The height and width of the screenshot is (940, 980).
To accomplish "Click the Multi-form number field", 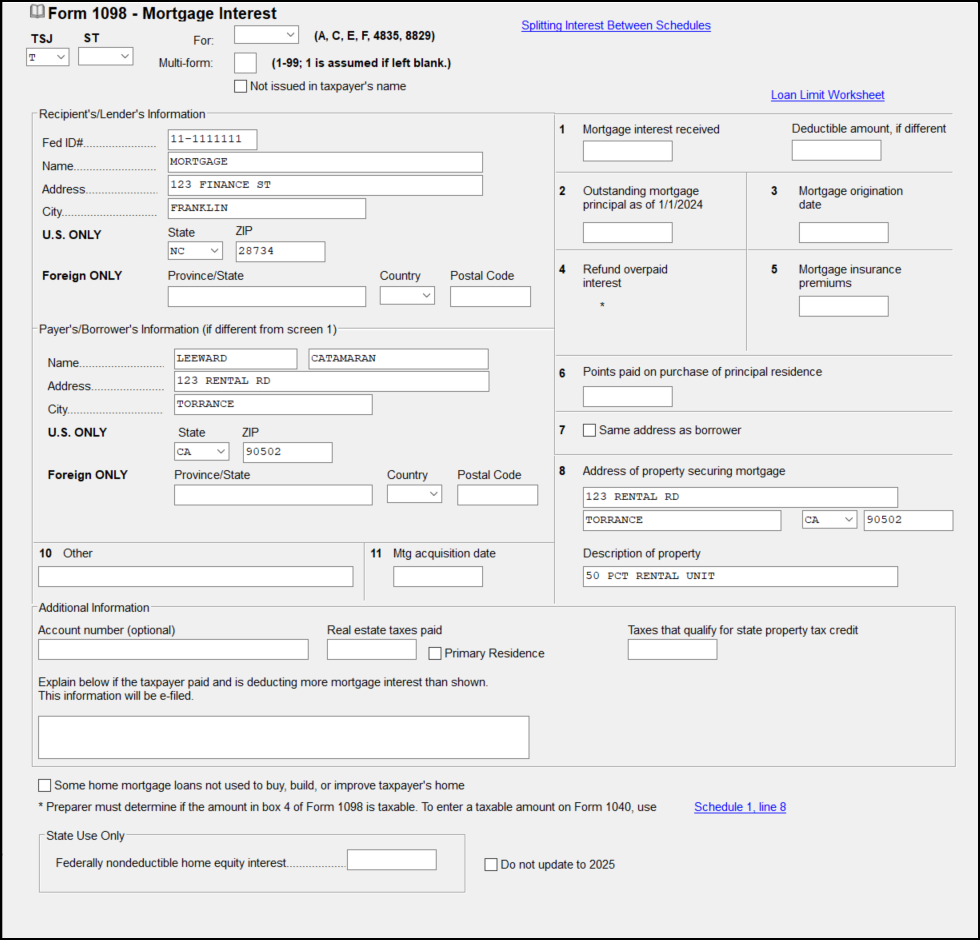I will click(x=246, y=63).
